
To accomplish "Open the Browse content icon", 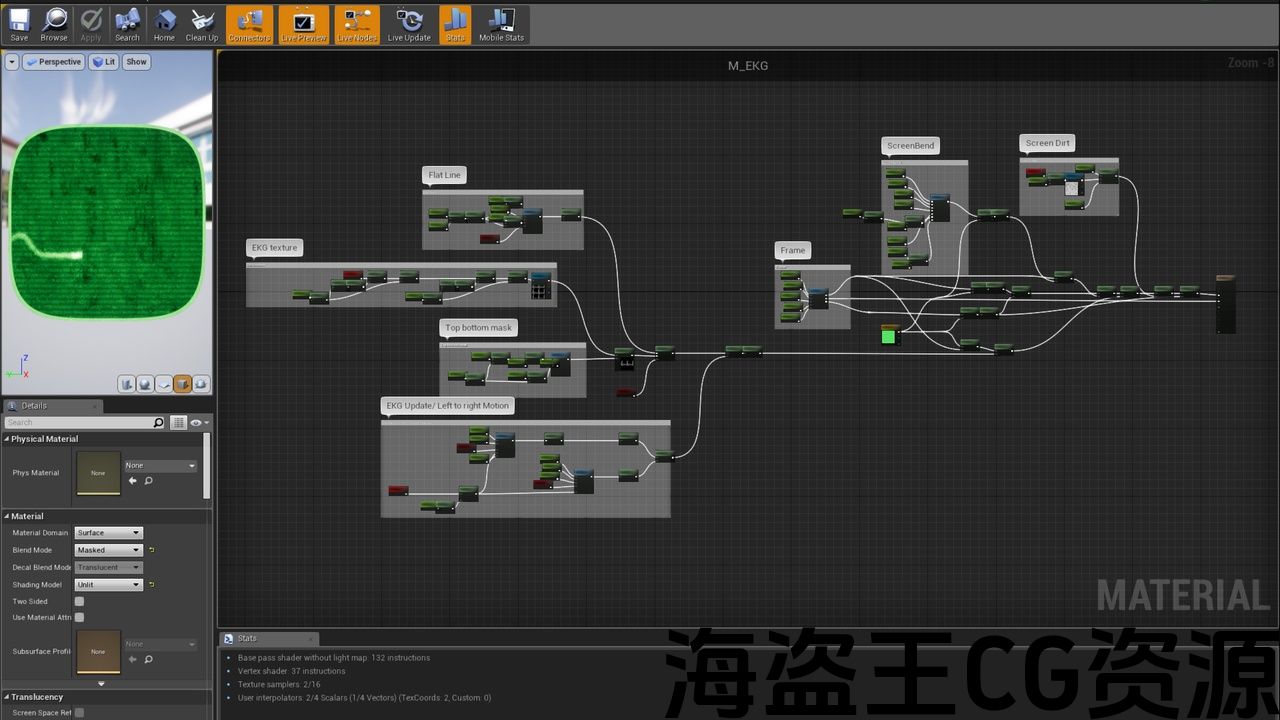I will pyautogui.click(x=54, y=25).
